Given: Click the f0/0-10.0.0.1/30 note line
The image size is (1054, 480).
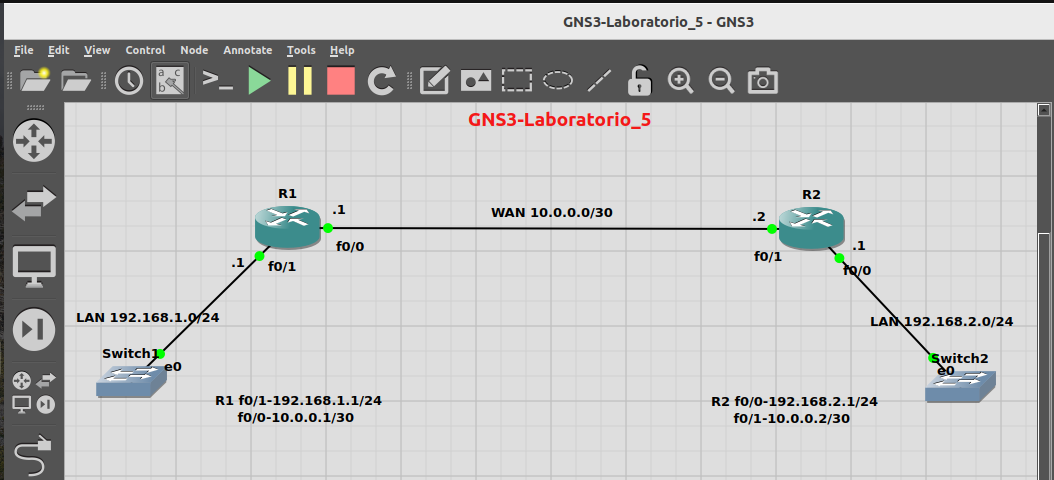Looking at the screenshot, I should tap(296, 417).
